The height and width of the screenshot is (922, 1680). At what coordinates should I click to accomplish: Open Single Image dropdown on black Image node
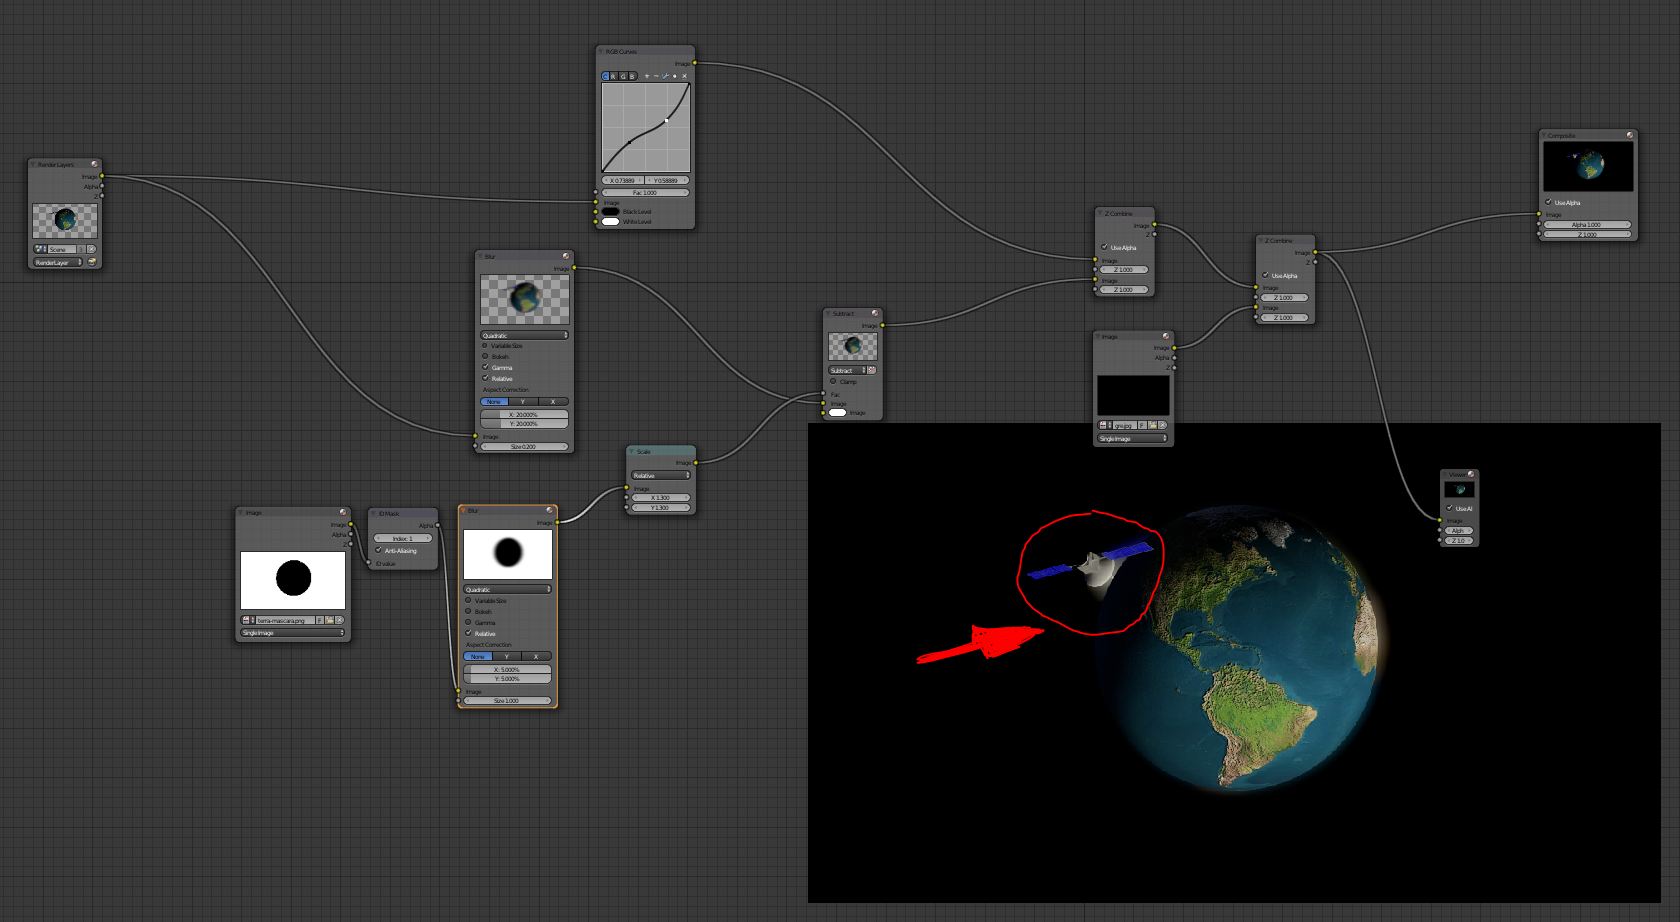point(1133,438)
